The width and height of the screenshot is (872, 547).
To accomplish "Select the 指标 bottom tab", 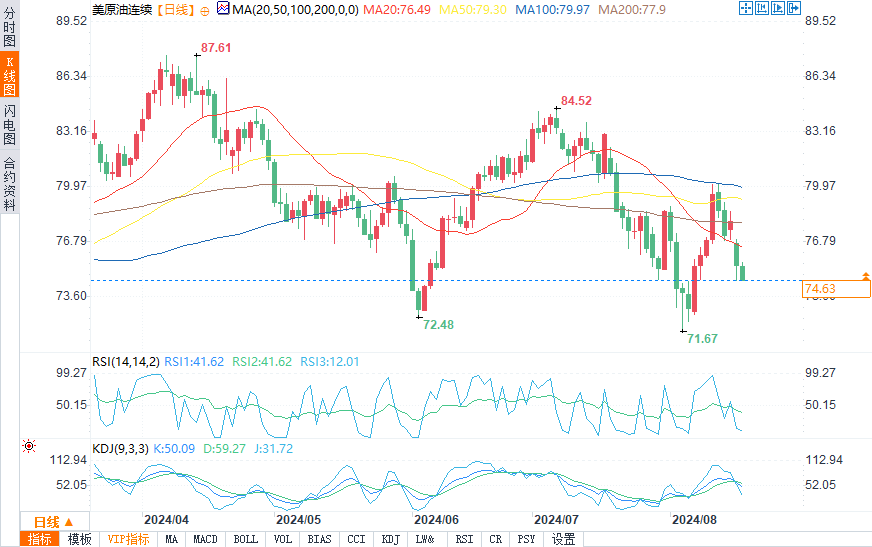I will click(39, 539).
